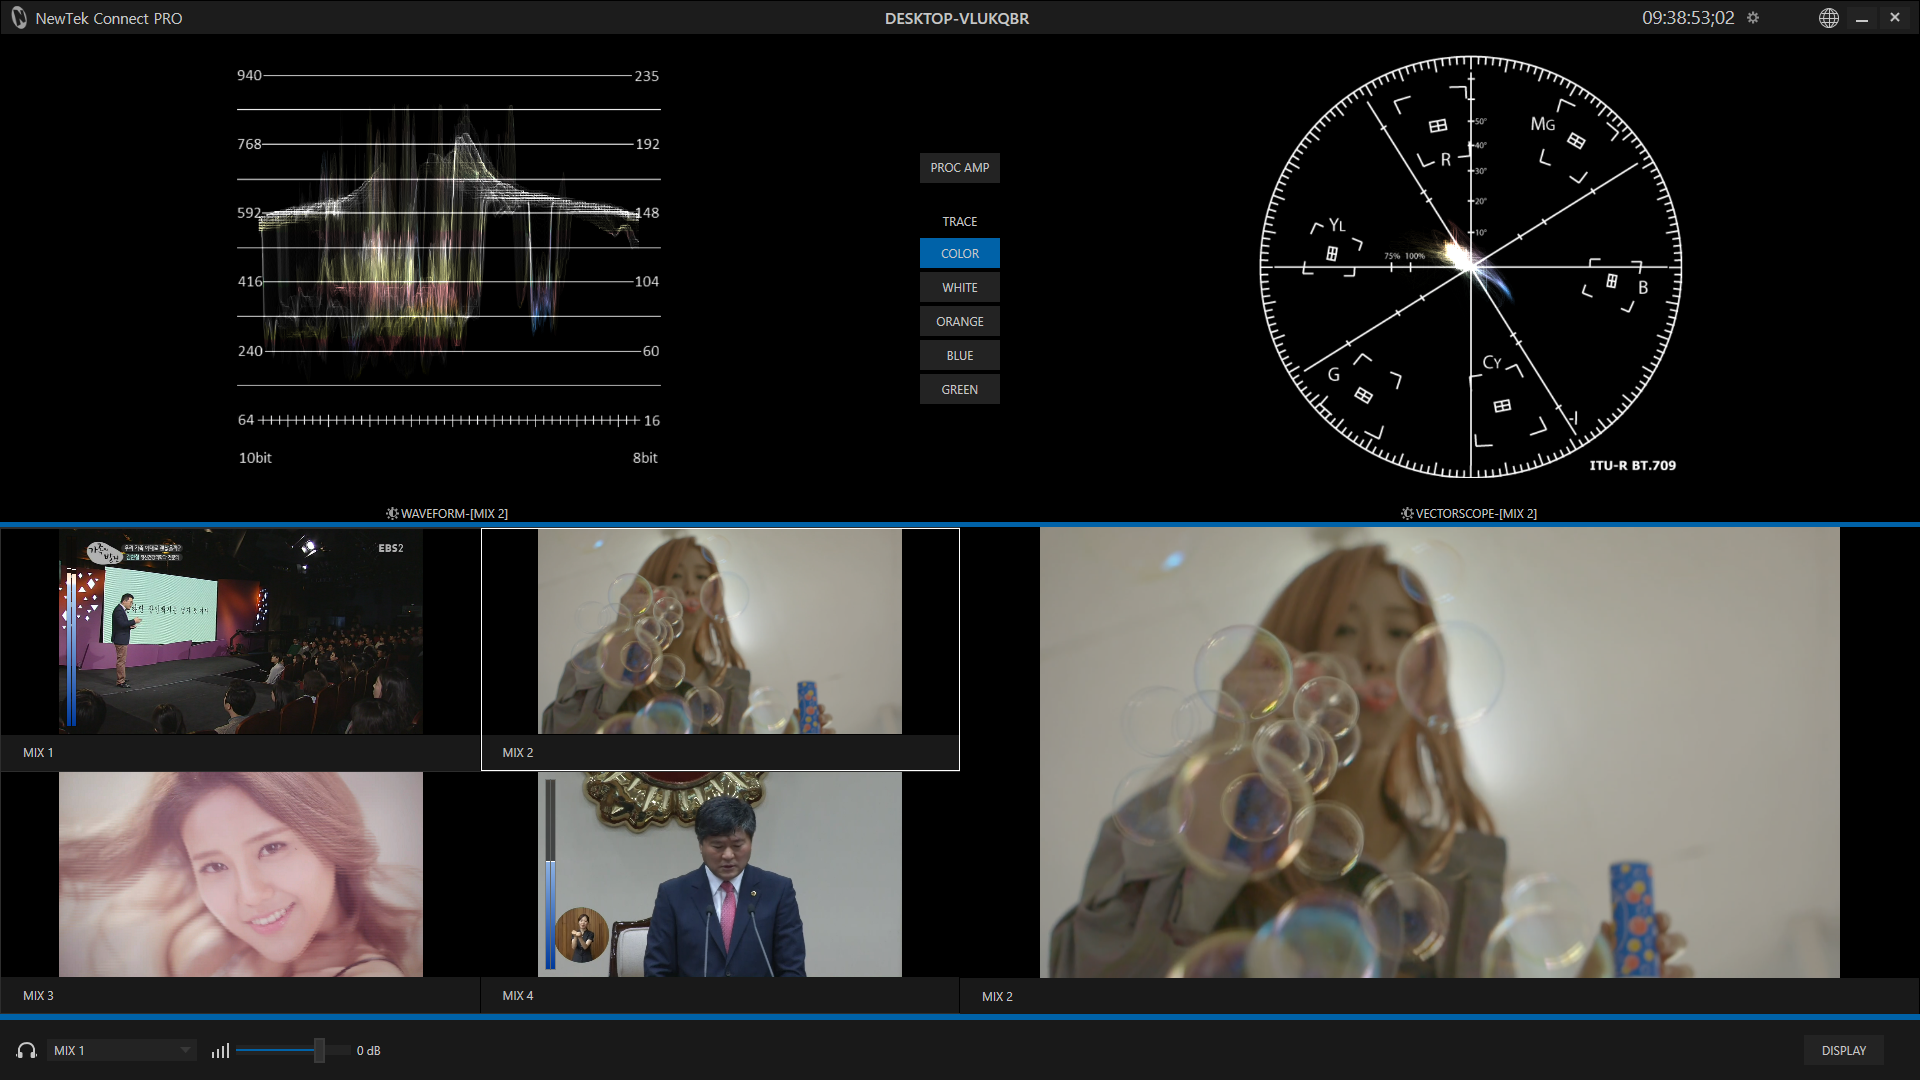
Task: Select the MIX 1 stage preview thumbnail
Action: coord(240,632)
